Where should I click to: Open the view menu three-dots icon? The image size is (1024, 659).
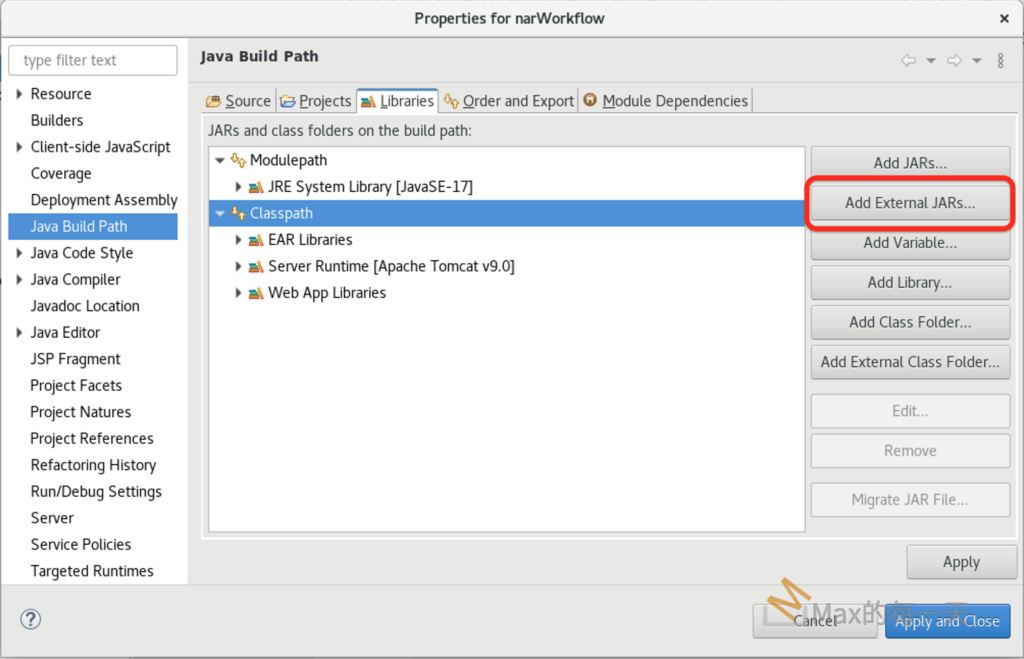(1001, 61)
